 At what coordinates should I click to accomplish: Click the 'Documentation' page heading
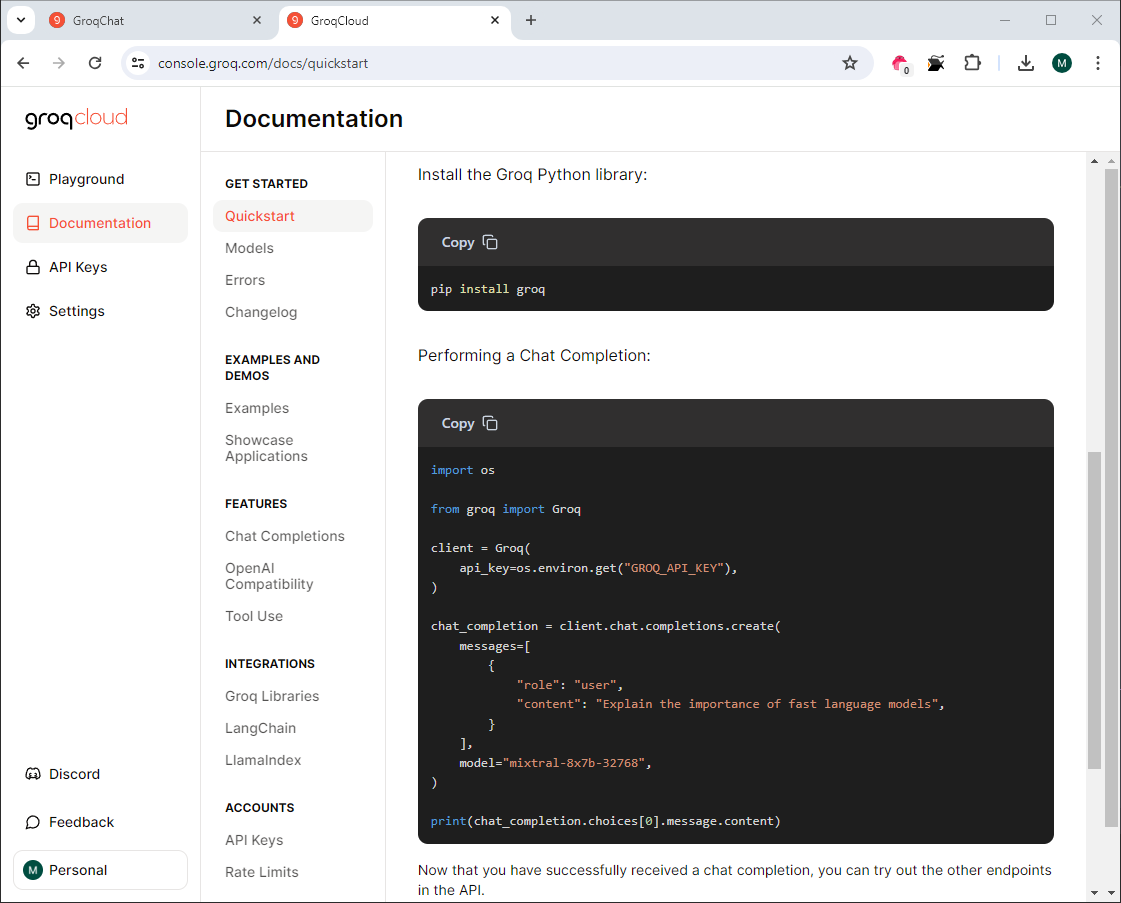click(314, 119)
